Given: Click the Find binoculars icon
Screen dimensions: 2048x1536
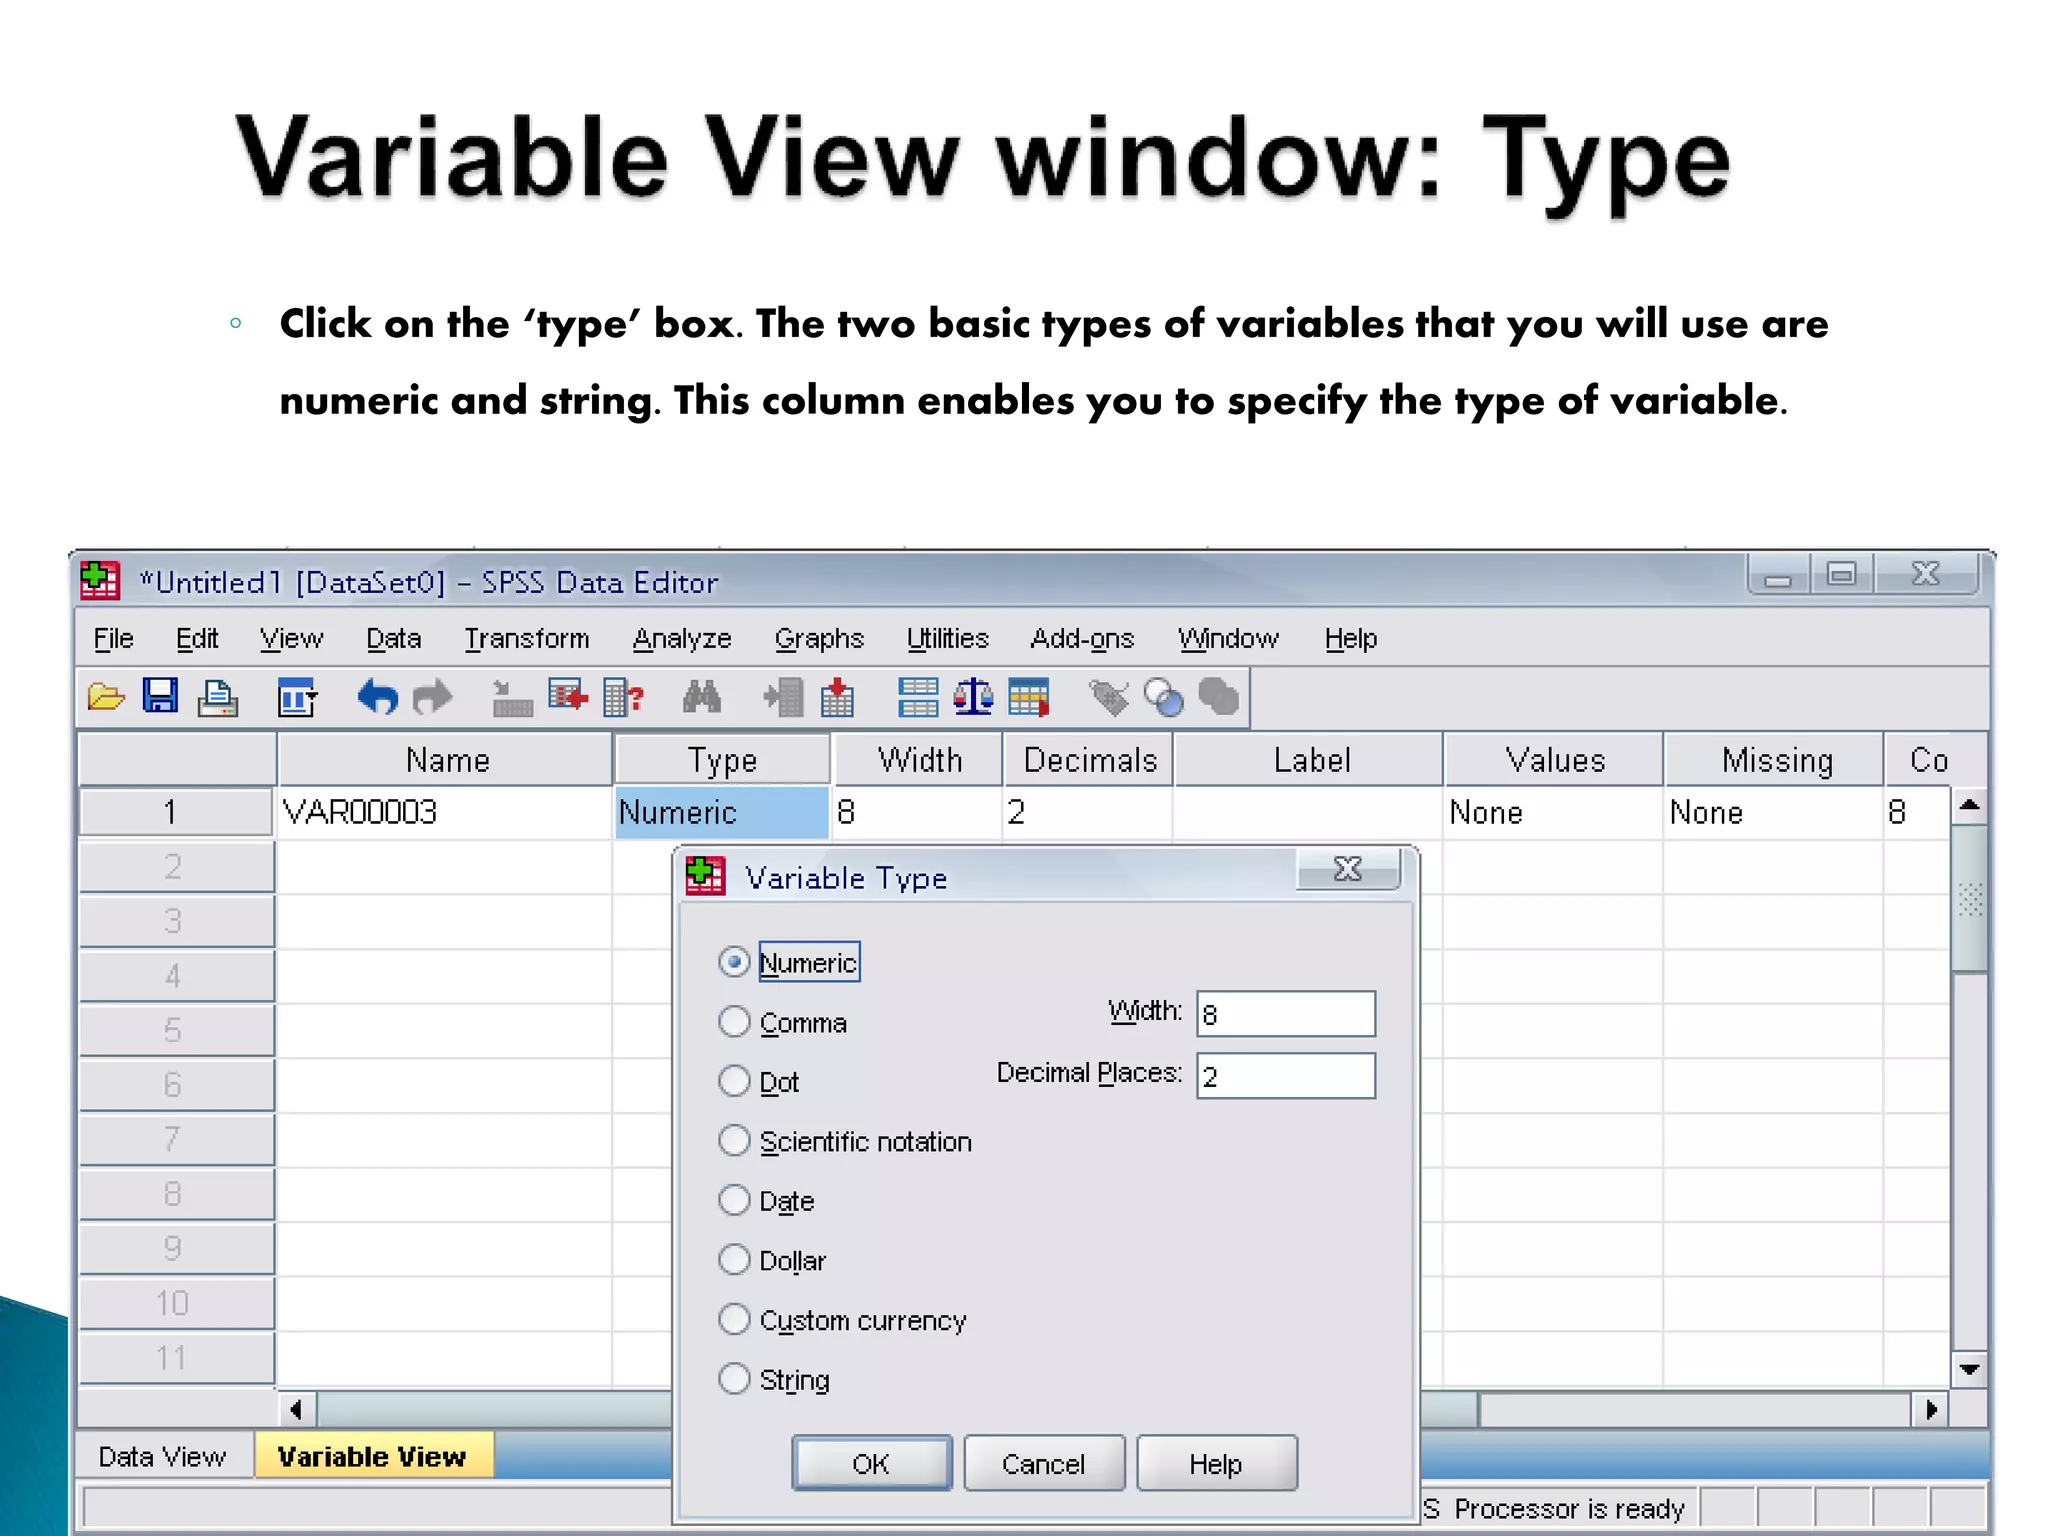Looking at the screenshot, I should (701, 697).
